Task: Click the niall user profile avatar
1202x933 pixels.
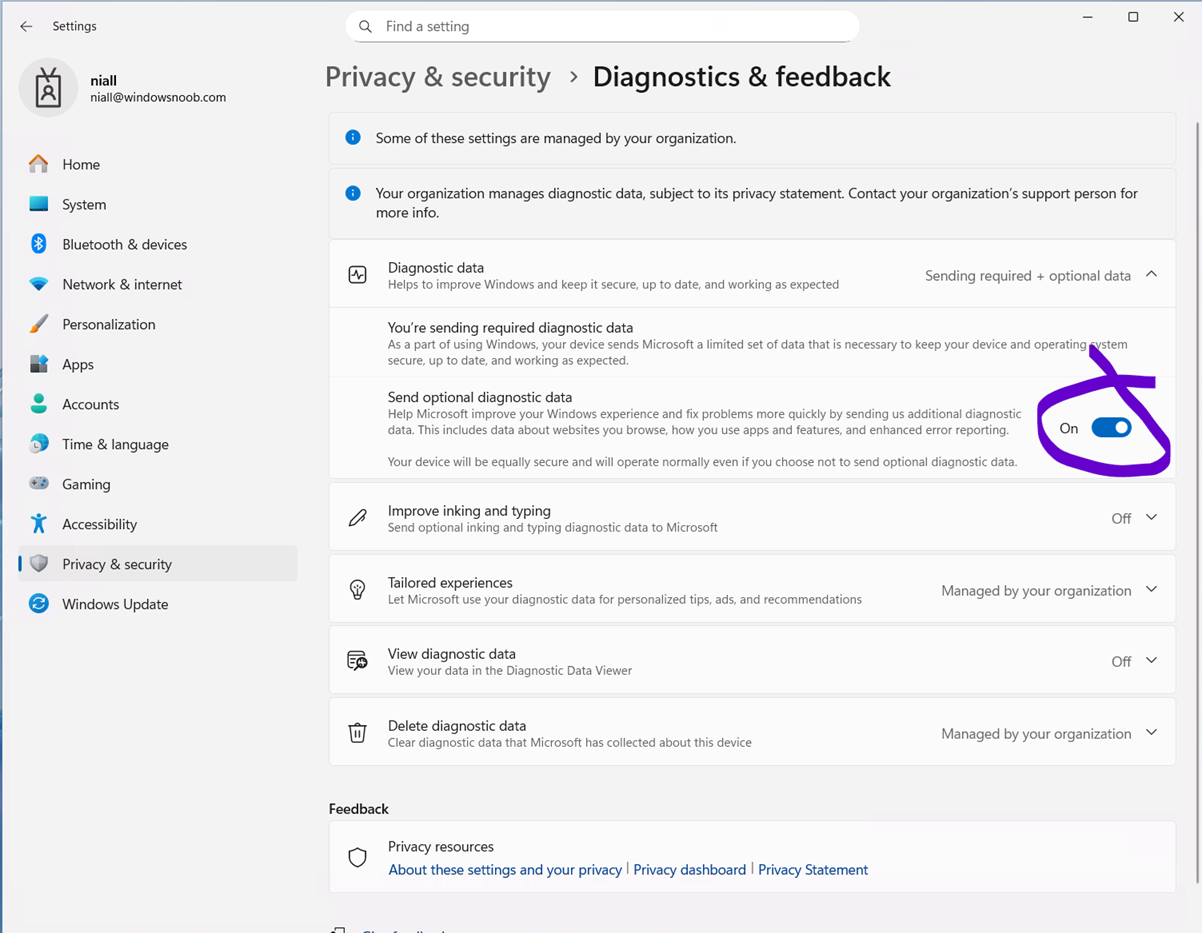Action: [48, 88]
